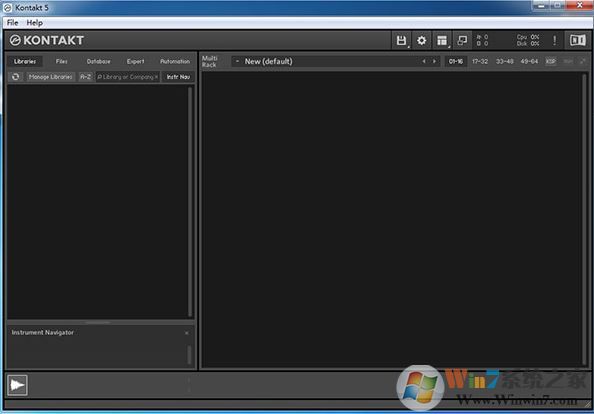Click the KONTAKT logo in header
The width and height of the screenshot is (594, 414).
[47, 40]
